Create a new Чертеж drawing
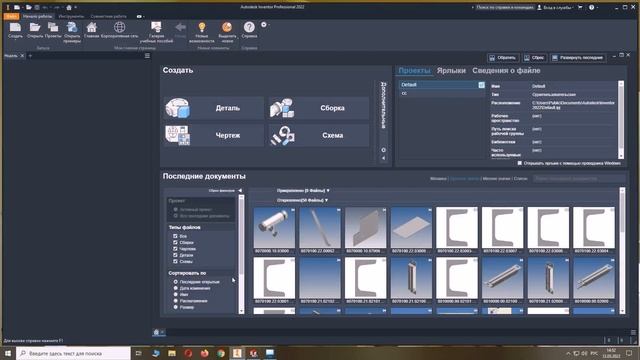 coord(214,136)
